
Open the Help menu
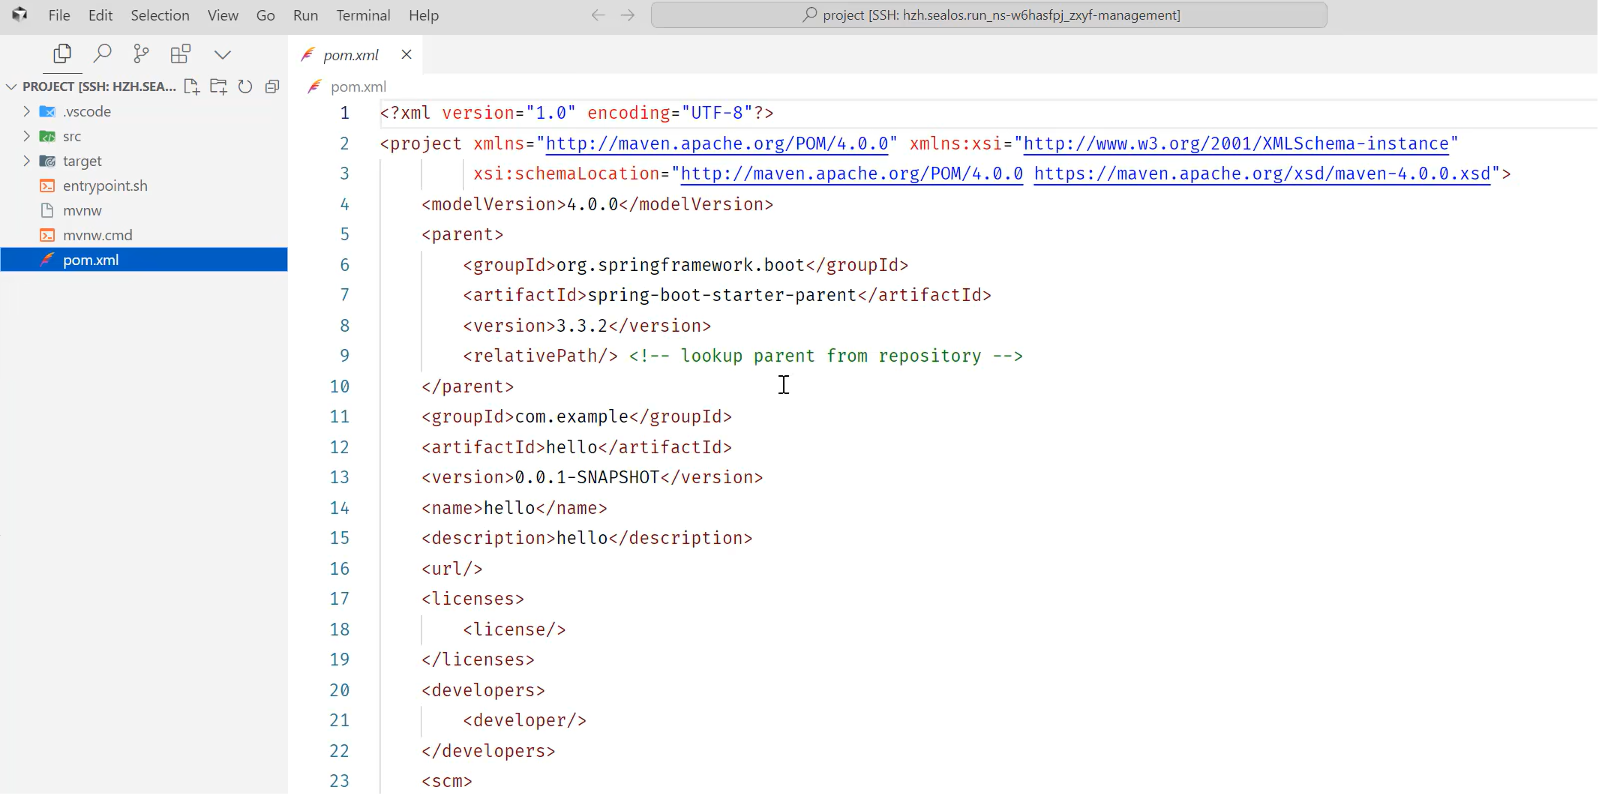(423, 15)
